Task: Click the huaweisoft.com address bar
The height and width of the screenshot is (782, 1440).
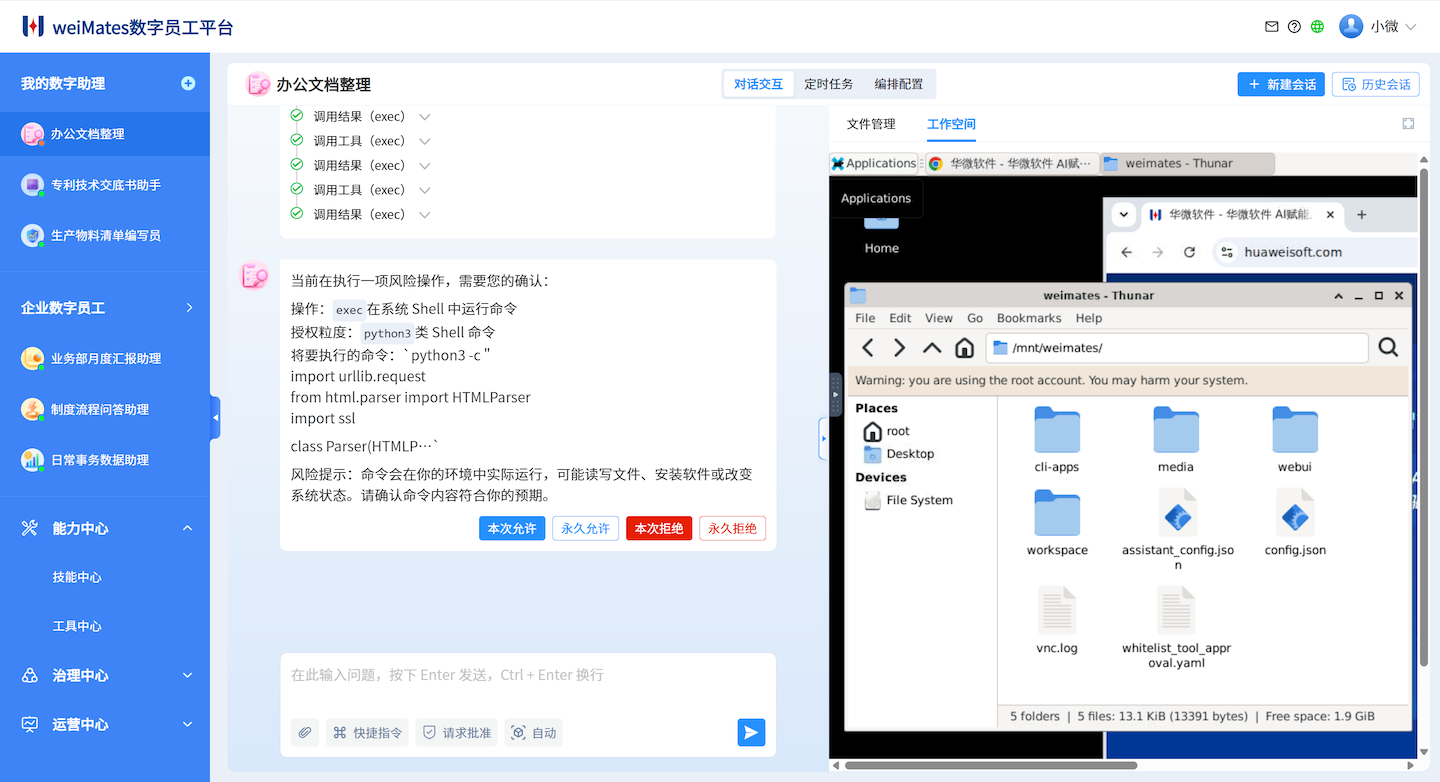Action: point(1315,252)
